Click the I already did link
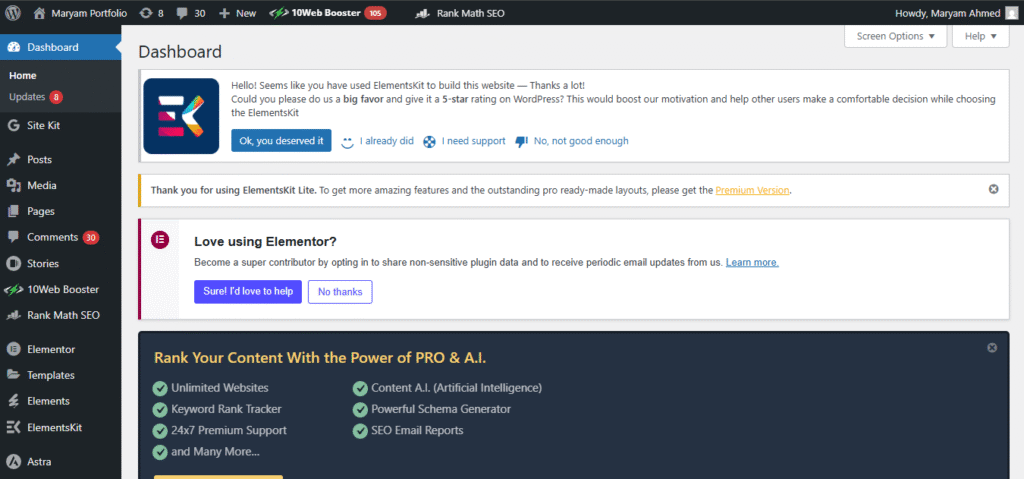Image resolution: width=1024 pixels, height=479 pixels. (x=387, y=140)
